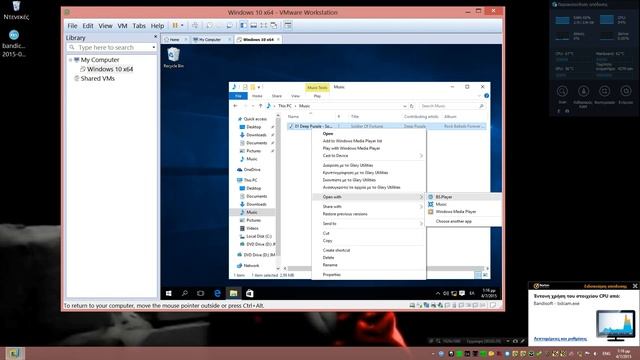Click the VMware suspend/pause toolbar icon
640x360 pixels.
click(x=175, y=25)
